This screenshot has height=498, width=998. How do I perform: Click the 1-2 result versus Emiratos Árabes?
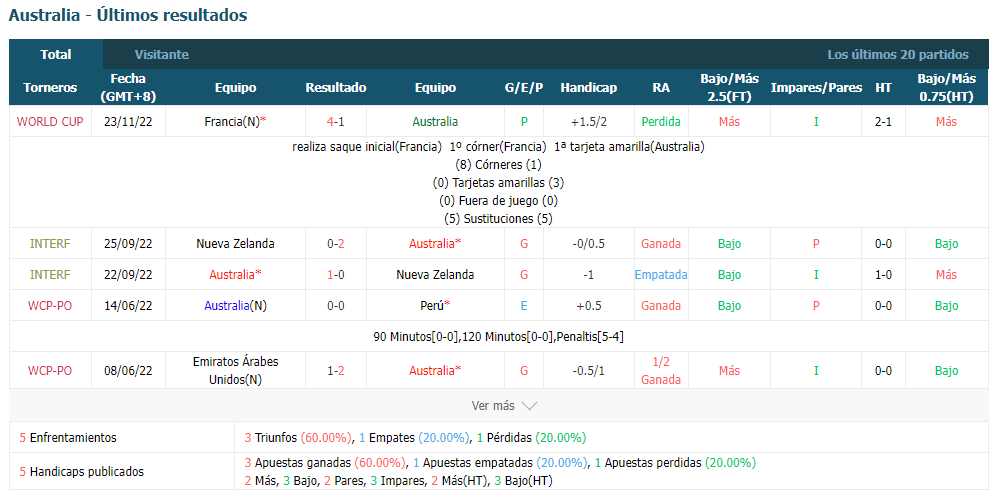[336, 371]
